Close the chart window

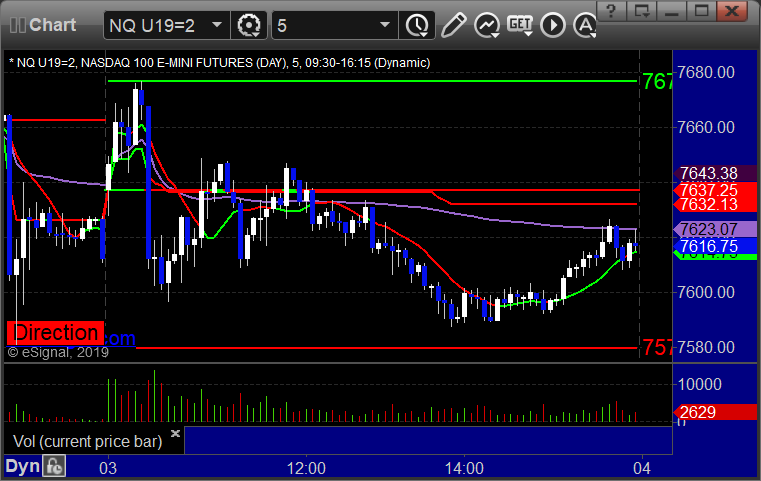click(731, 11)
